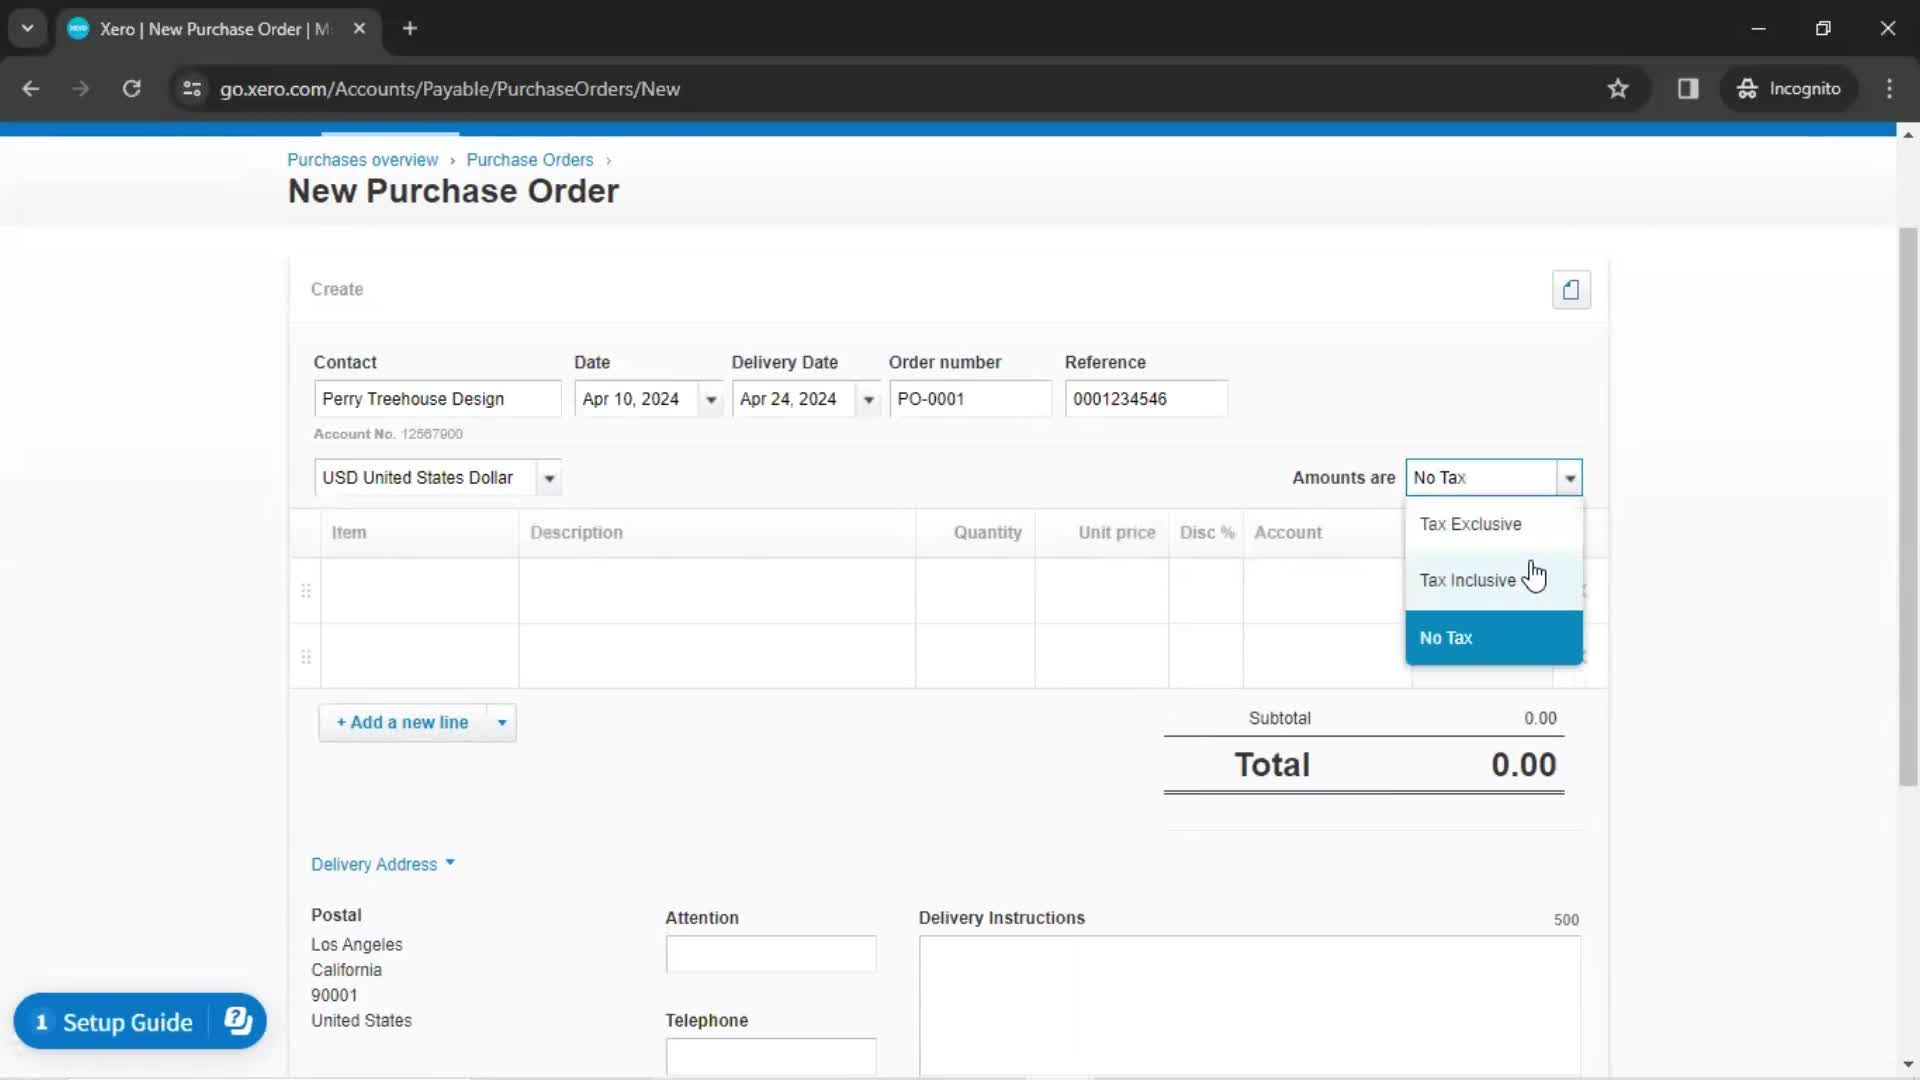Open a new browser tab
Image resolution: width=1920 pixels, height=1080 pixels.
tap(410, 29)
